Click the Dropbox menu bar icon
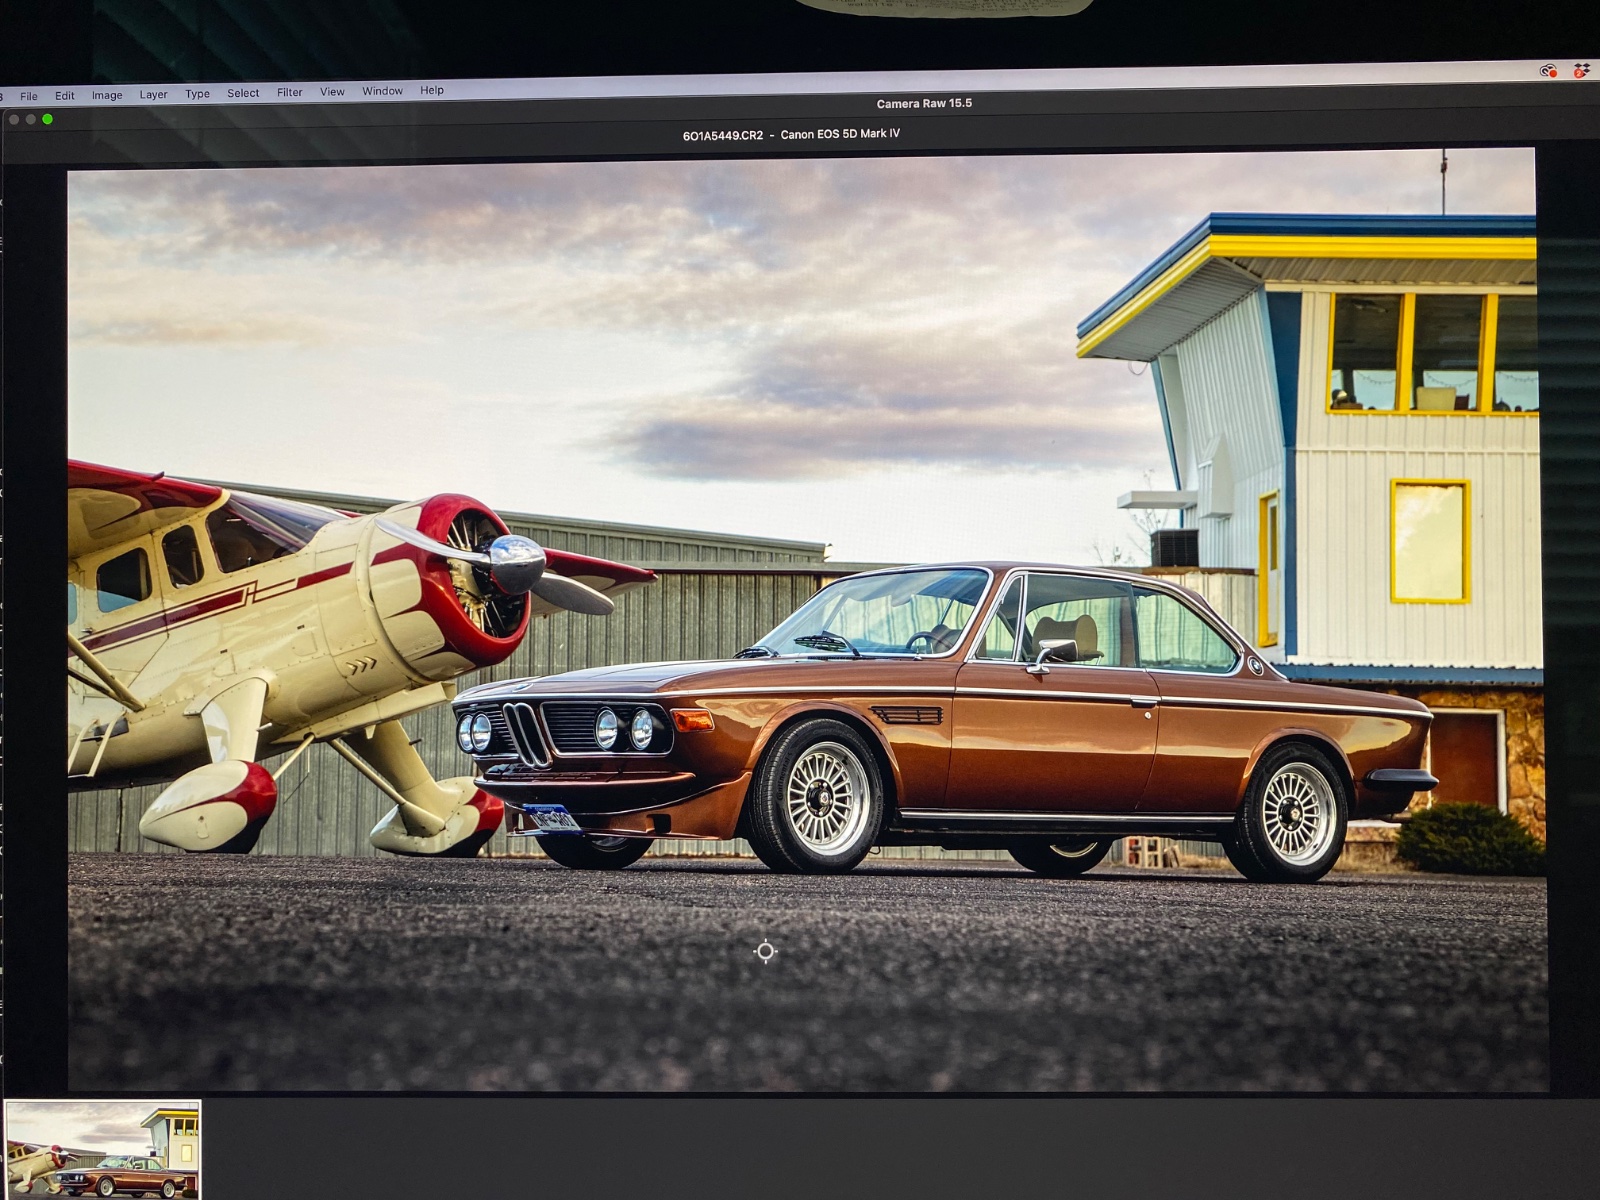The width and height of the screenshot is (1600, 1200). tap(1581, 70)
